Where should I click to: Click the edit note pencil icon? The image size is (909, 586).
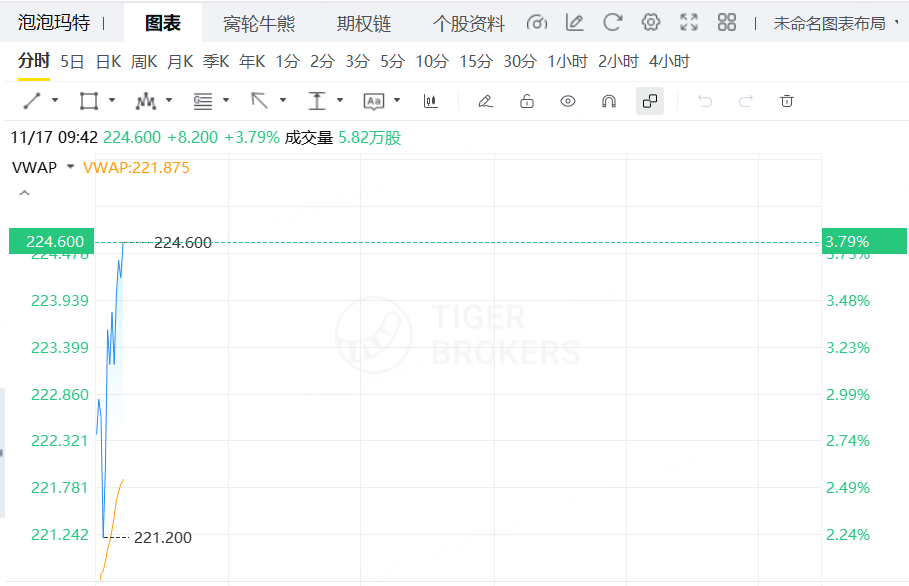pos(575,23)
